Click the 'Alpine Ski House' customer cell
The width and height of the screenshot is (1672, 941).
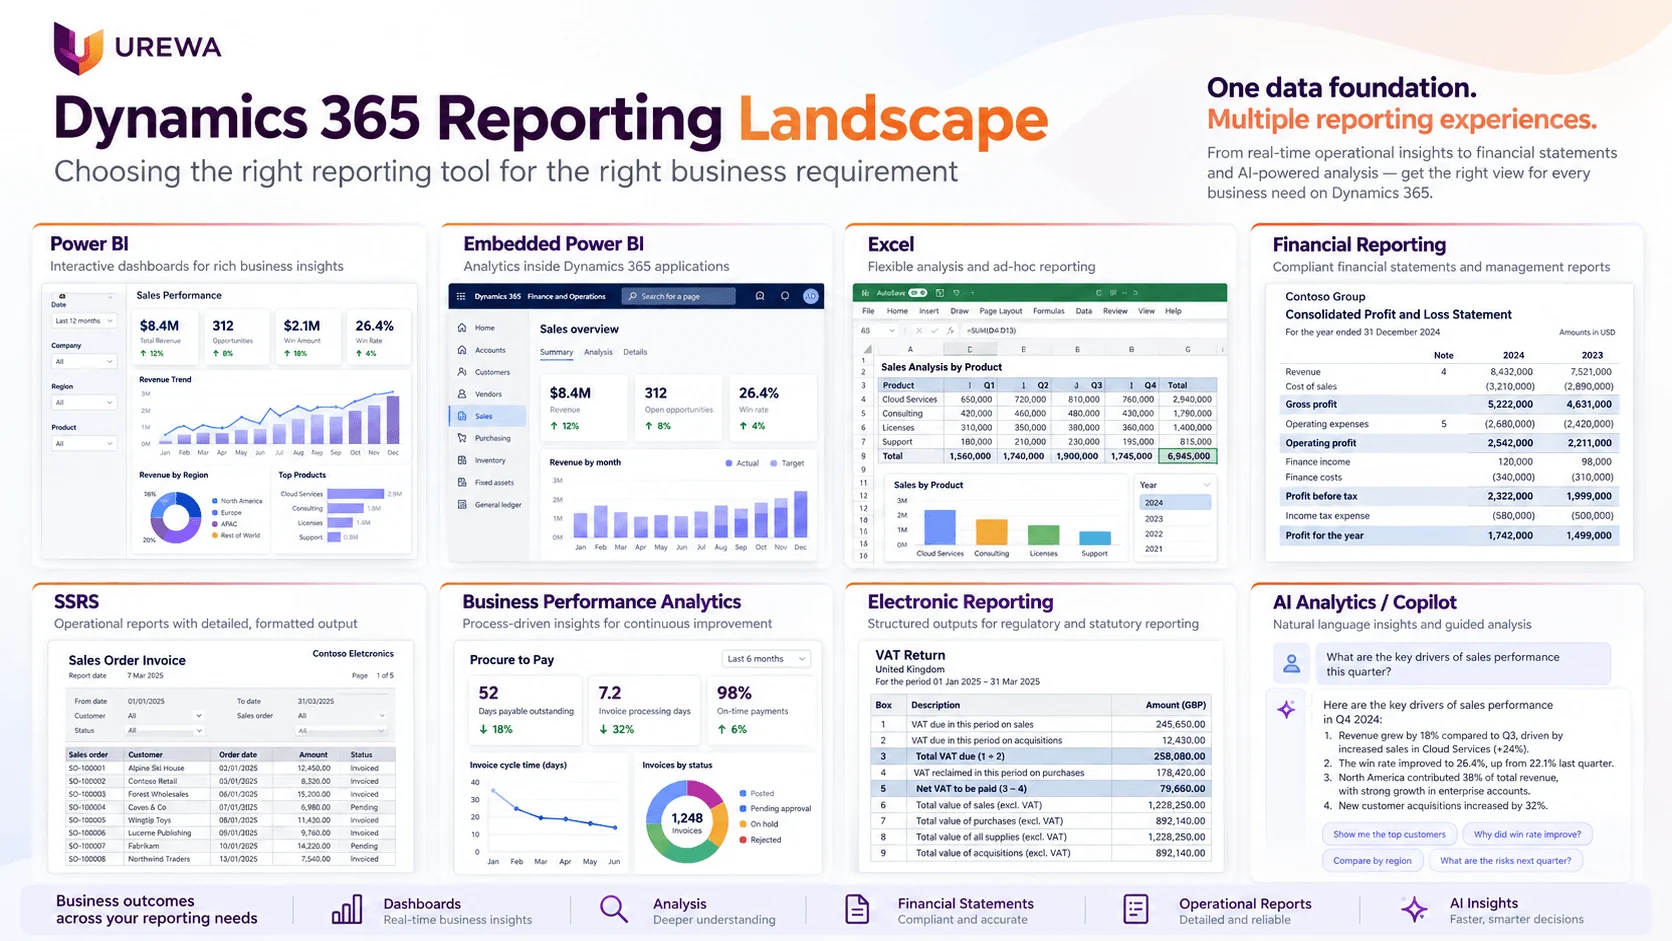point(156,768)
